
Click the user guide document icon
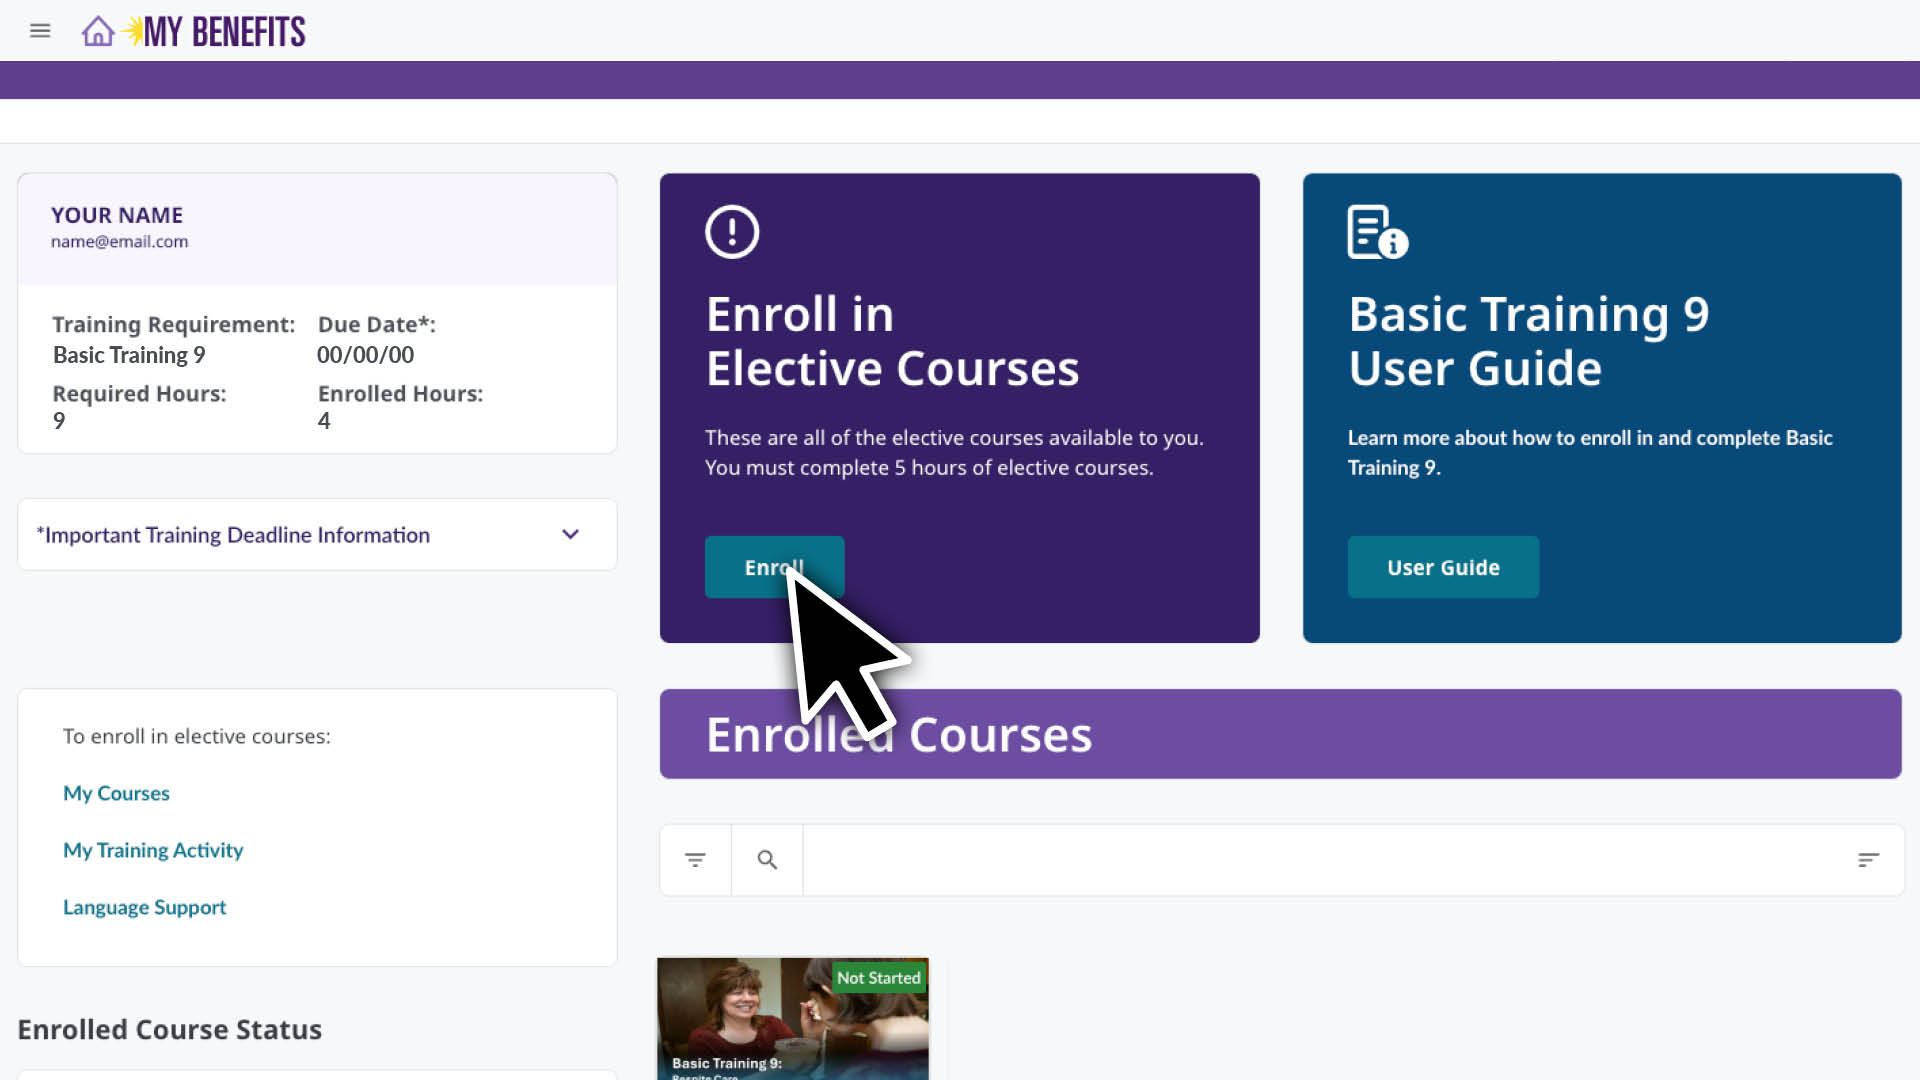point(1376,232)
